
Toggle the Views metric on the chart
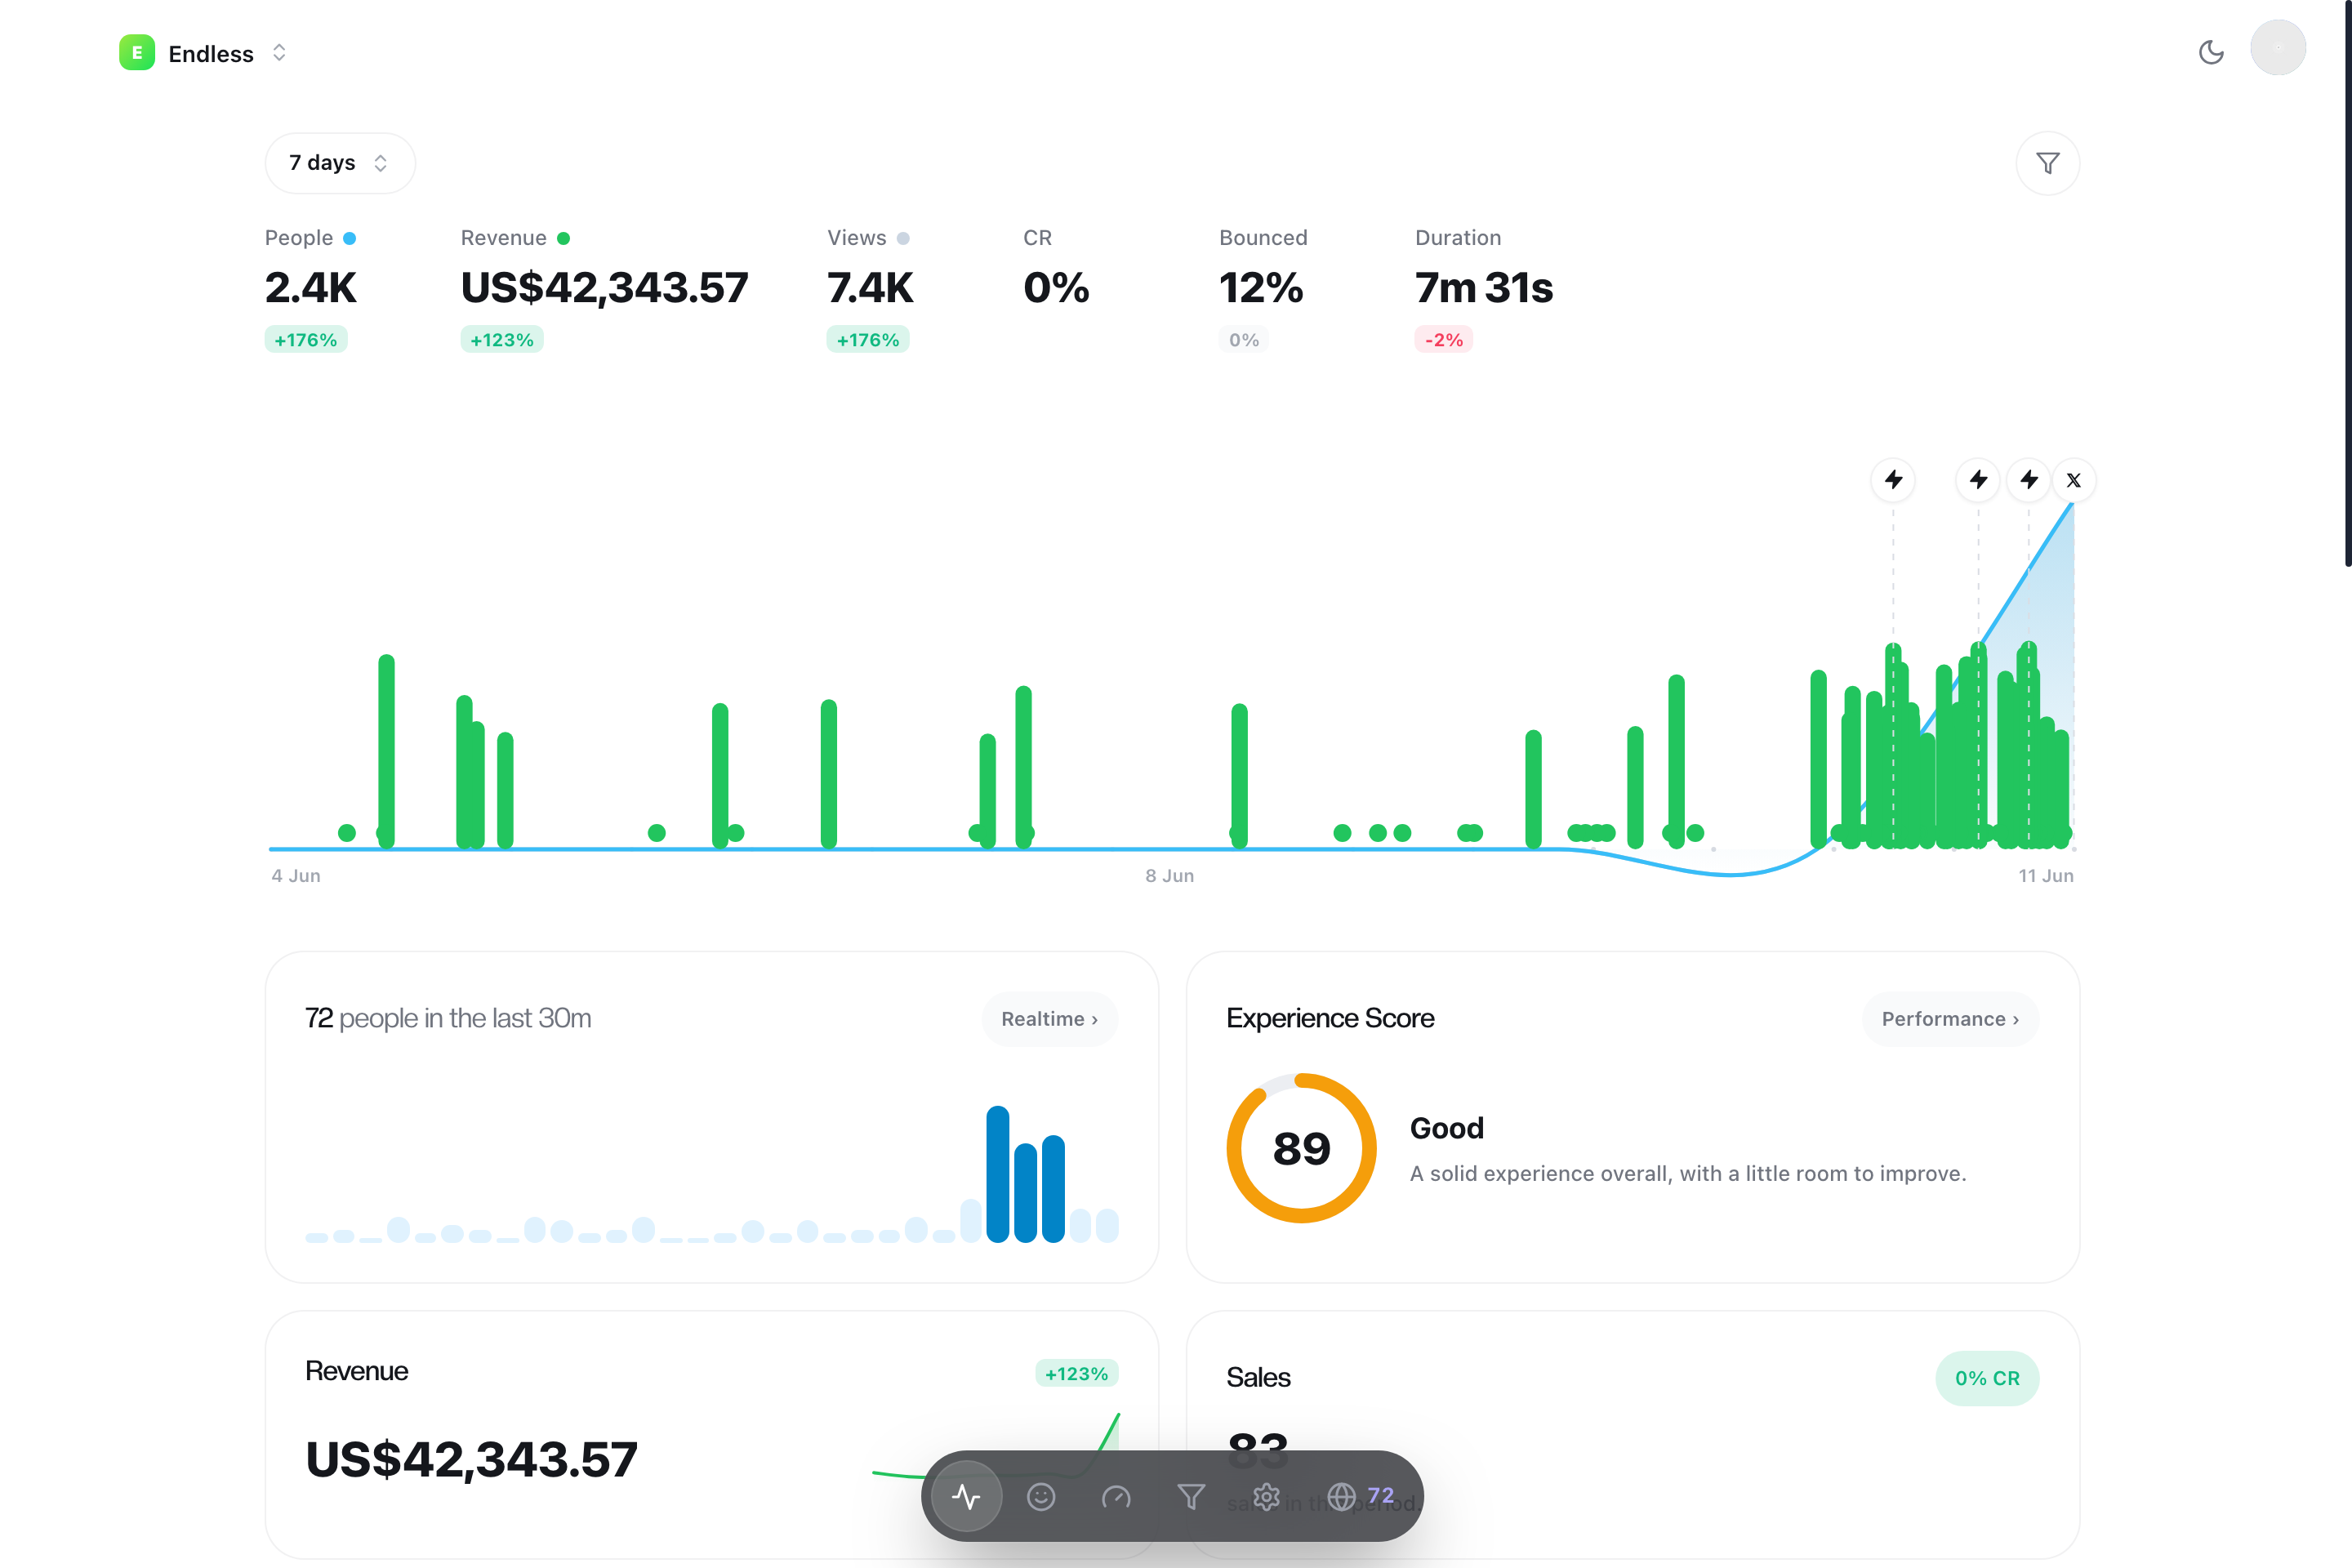pyautogui.click(x=868, y=238)
